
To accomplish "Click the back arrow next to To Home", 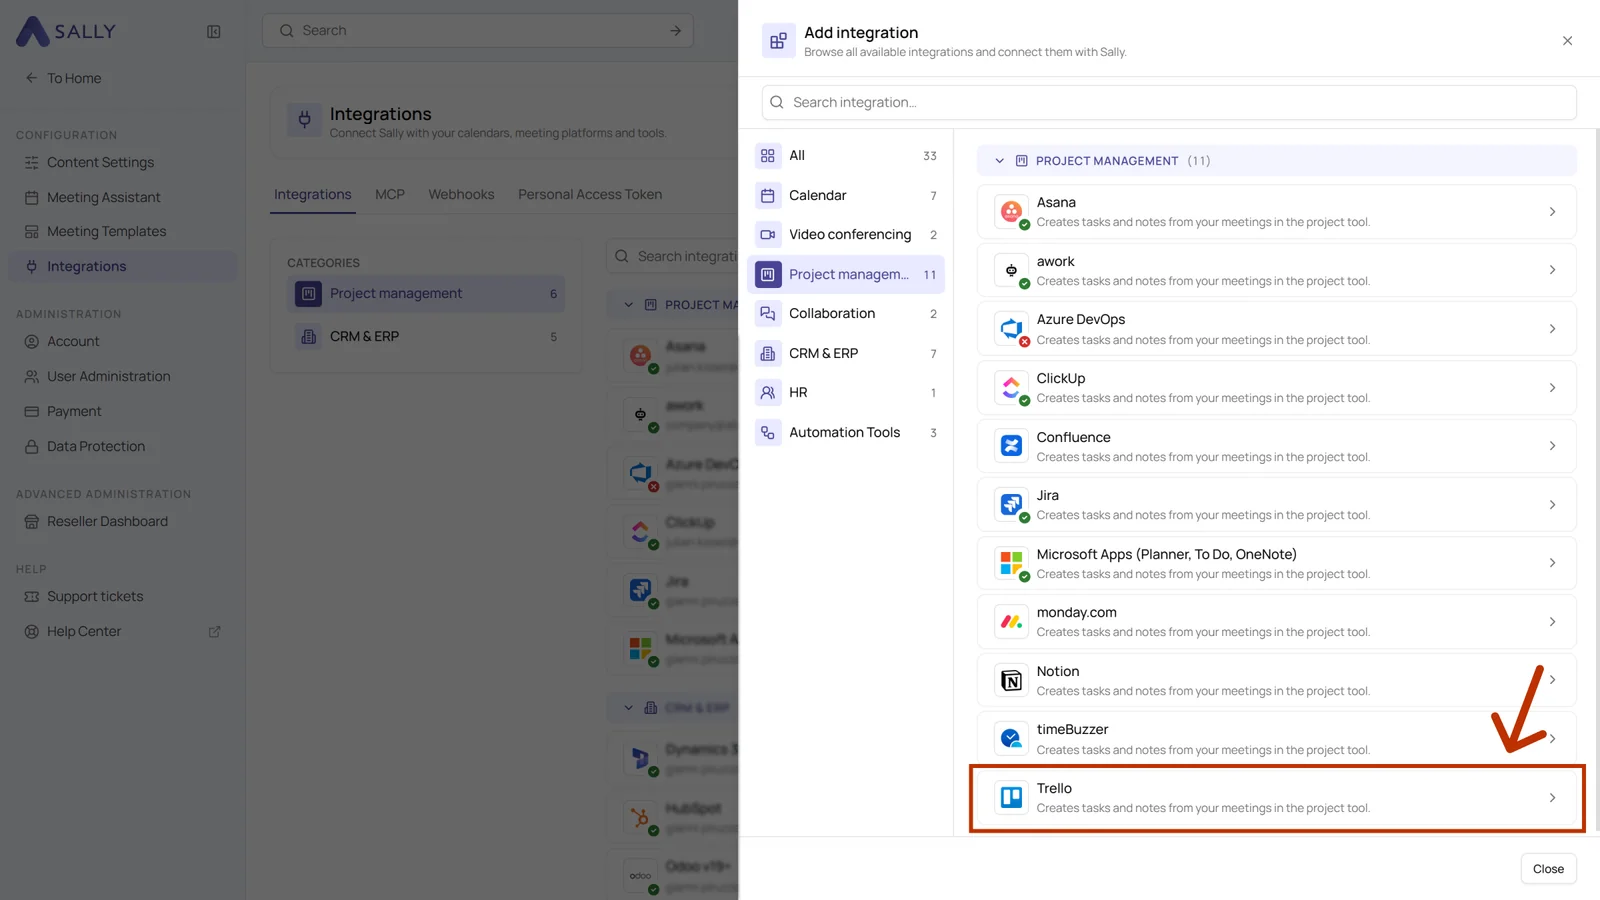I will coord(31,78).
